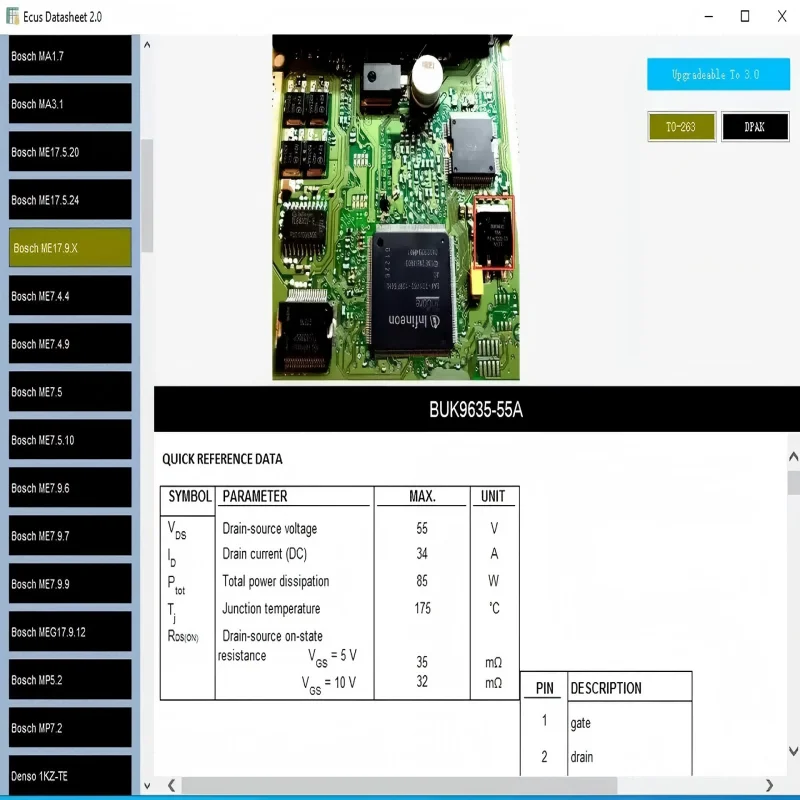Select Bosch ME7.4.4 from the list
Screen dimensions: 800x800
[69, 295]
